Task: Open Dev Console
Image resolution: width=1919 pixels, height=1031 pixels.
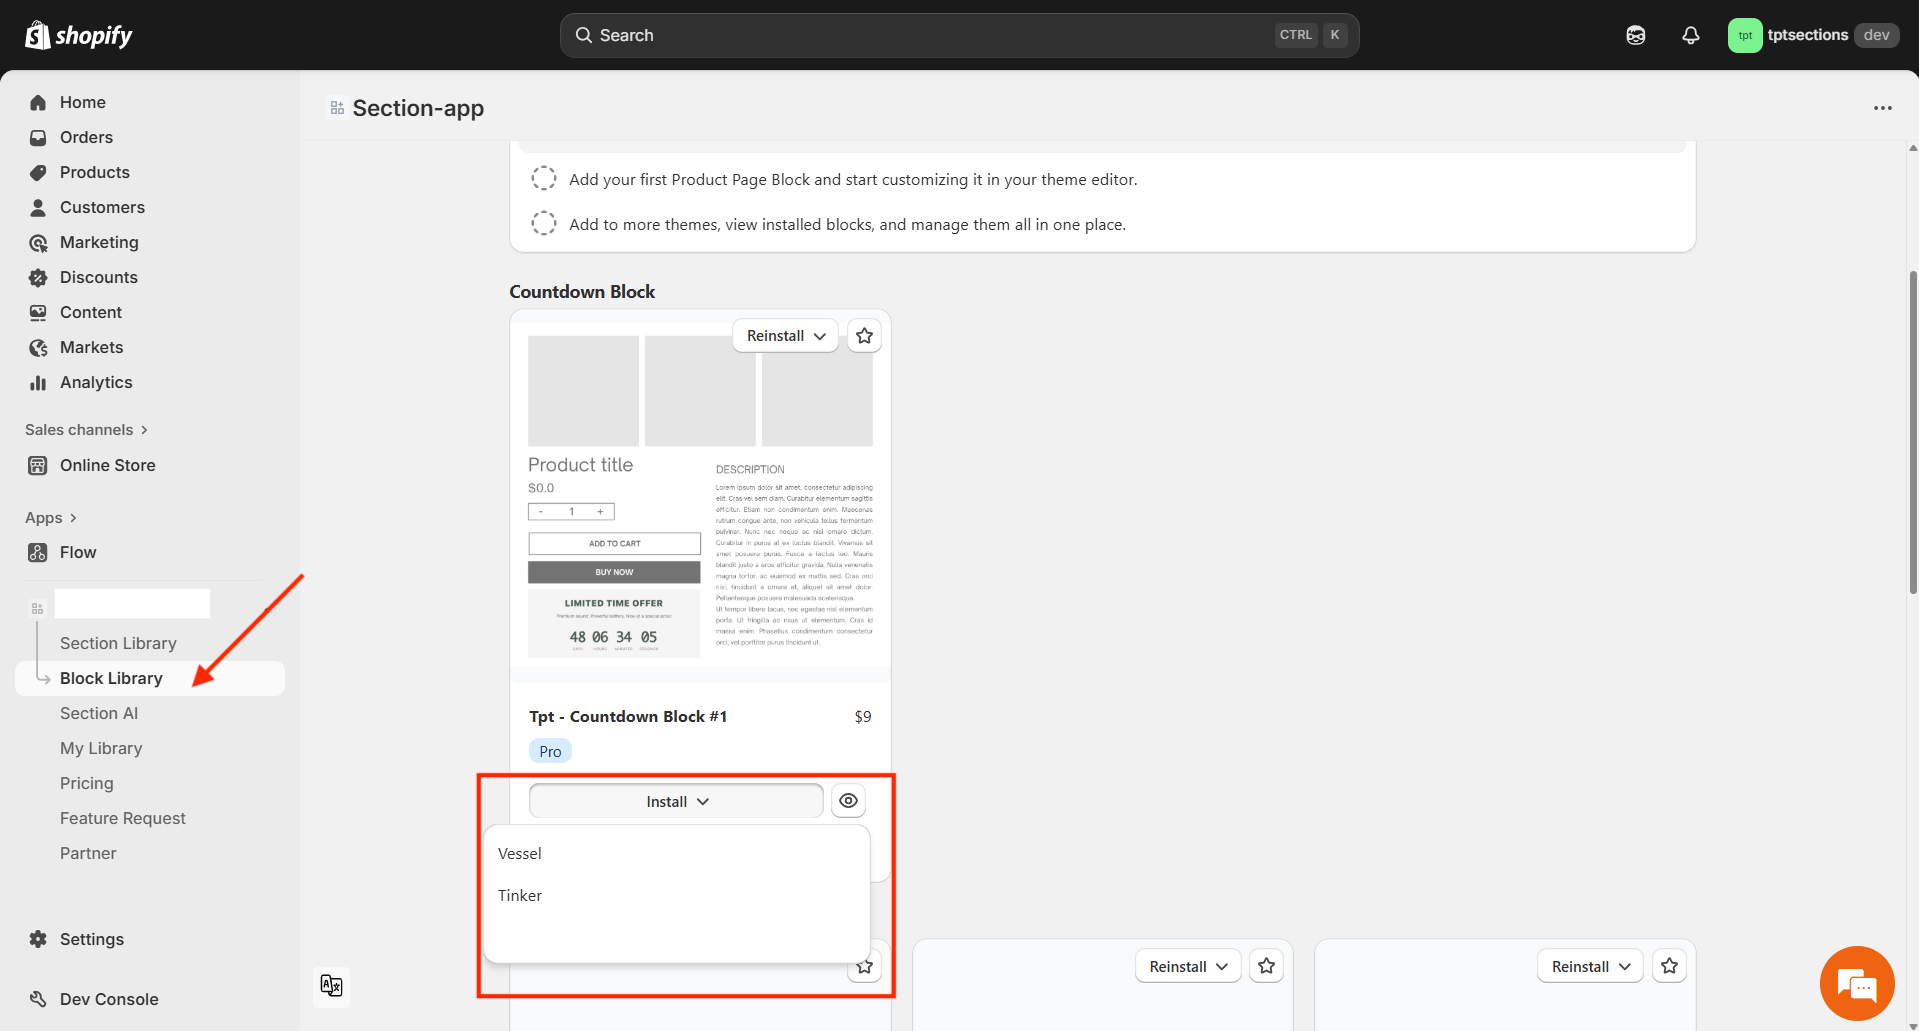Action: point(109,1000)
